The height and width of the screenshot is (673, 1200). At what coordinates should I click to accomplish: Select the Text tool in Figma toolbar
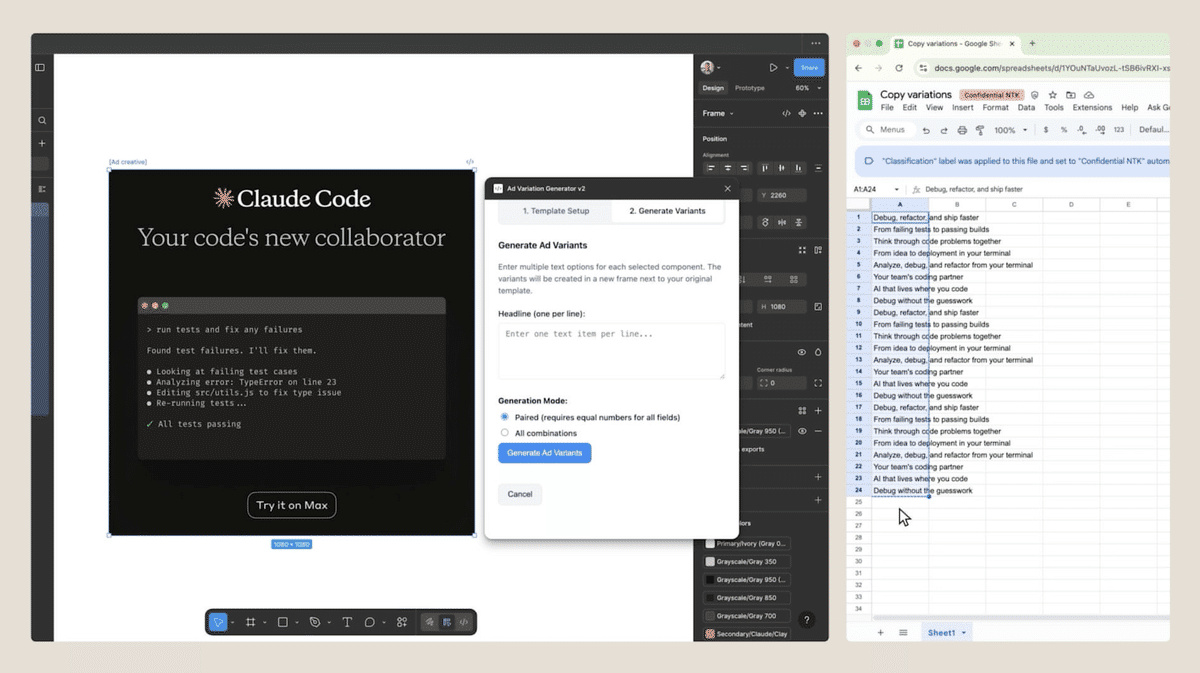tap(347, 622)
